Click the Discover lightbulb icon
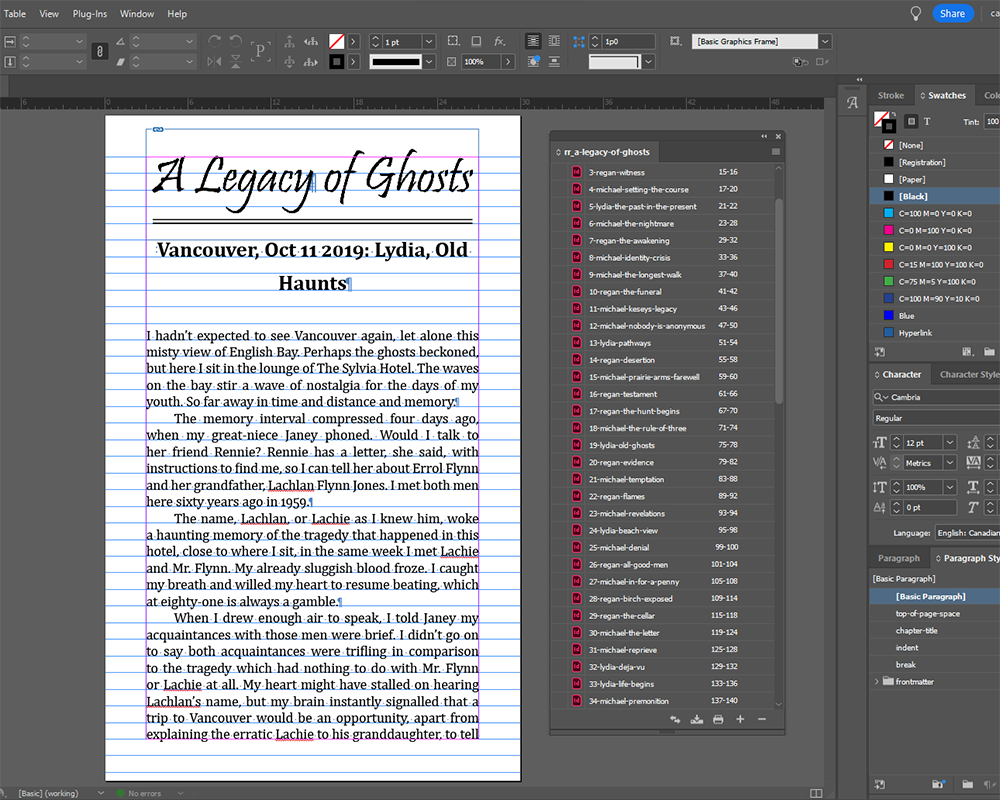 [x=915, y=13]
